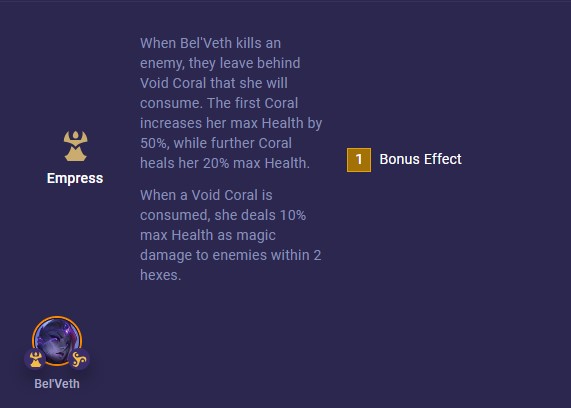Screen dimensions: 571x408
Task: Click the Bel'Veth name under the portrait
Action: coord(57,384)
